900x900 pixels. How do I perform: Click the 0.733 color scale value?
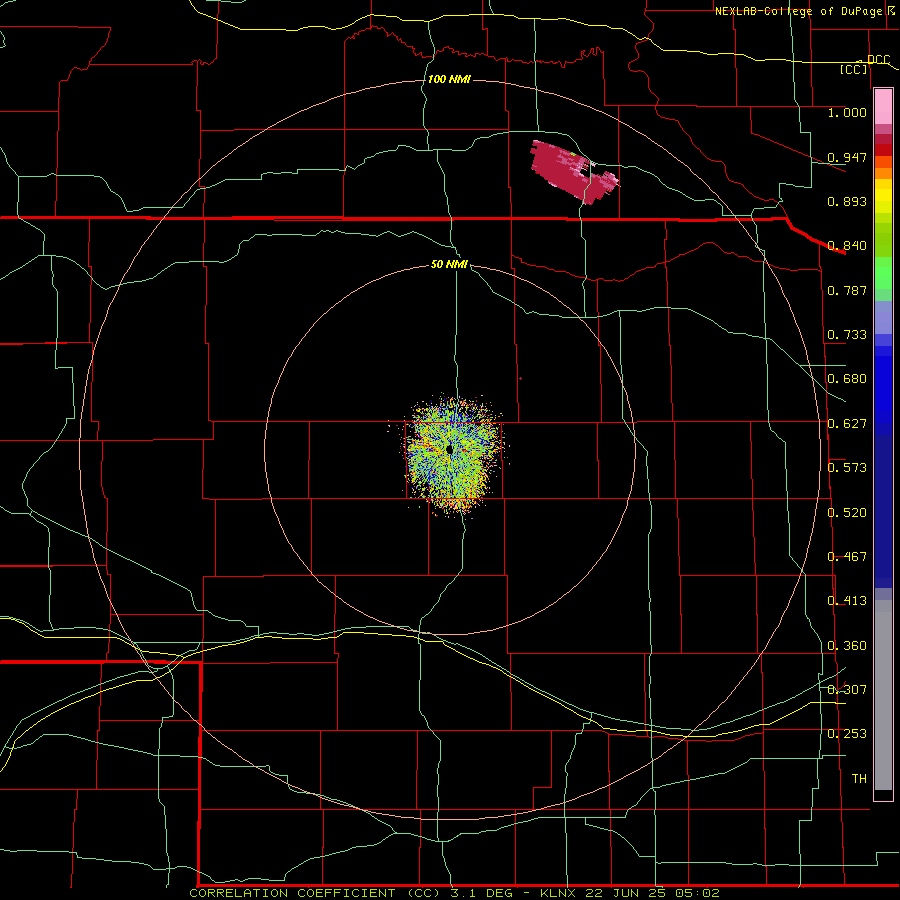point(847,335)
